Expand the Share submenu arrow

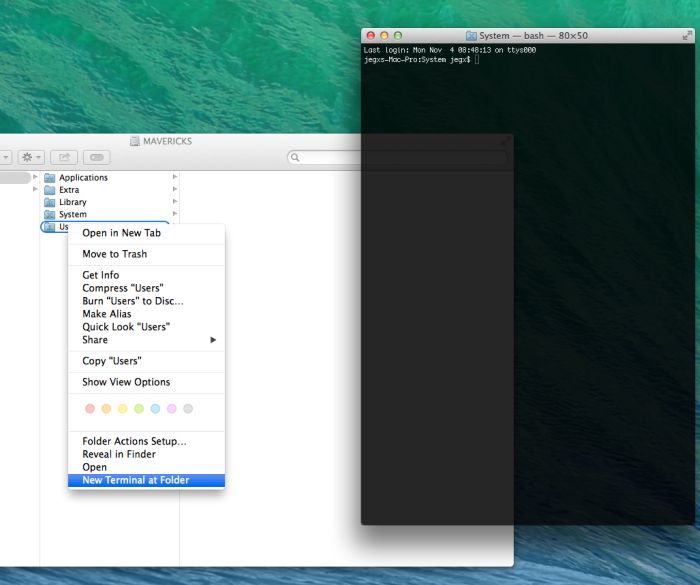click(213, 340)
